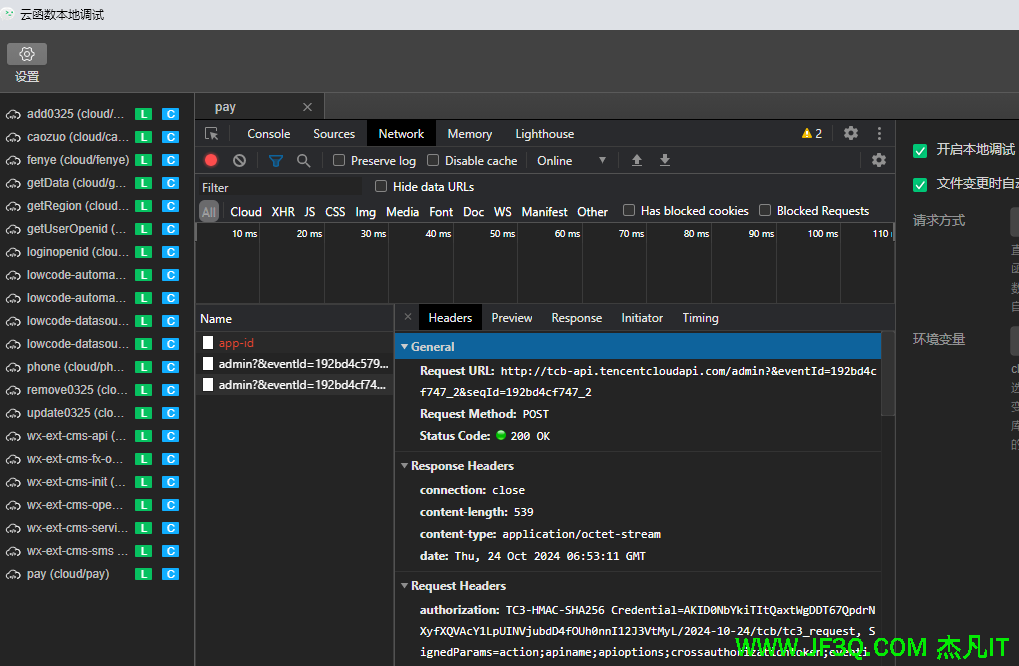Open the Preview tab of request
Image resolution: width=1019 pixels, height=666 pixels.
[x=512, y=318]
